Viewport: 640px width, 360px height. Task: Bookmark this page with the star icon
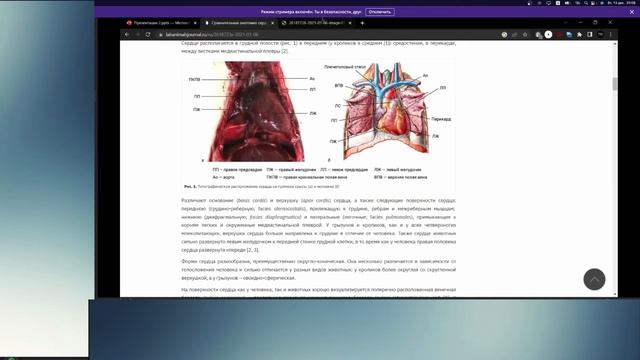525,35
